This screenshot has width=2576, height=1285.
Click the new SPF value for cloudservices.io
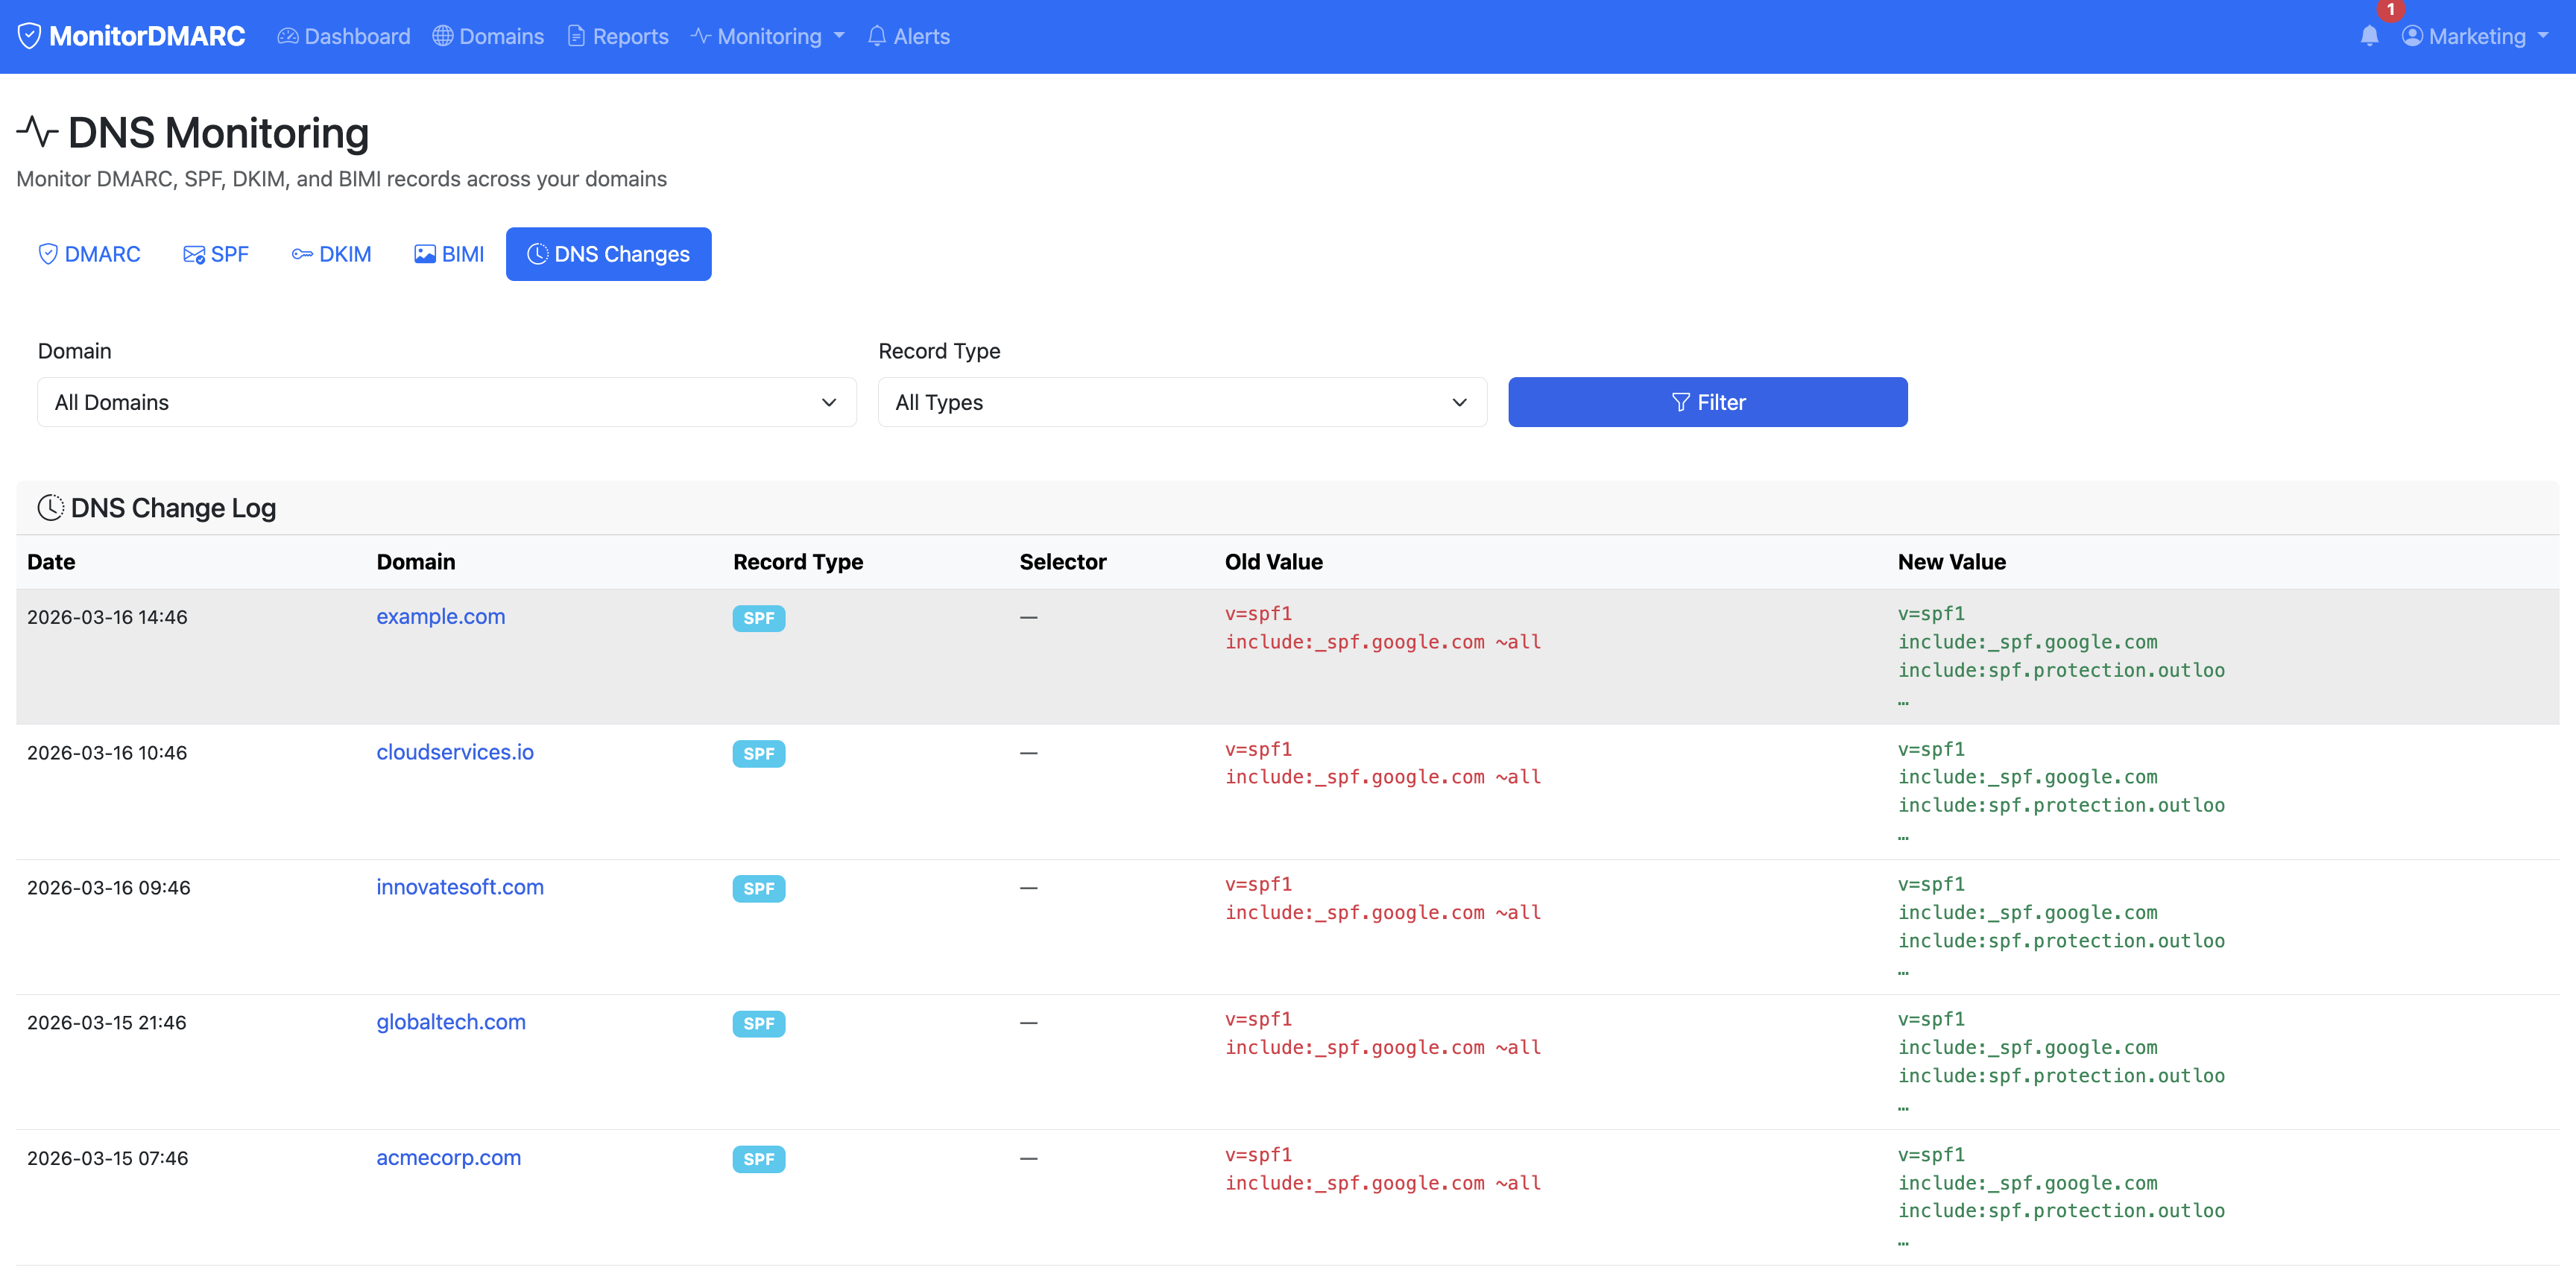pos(2062,791)
